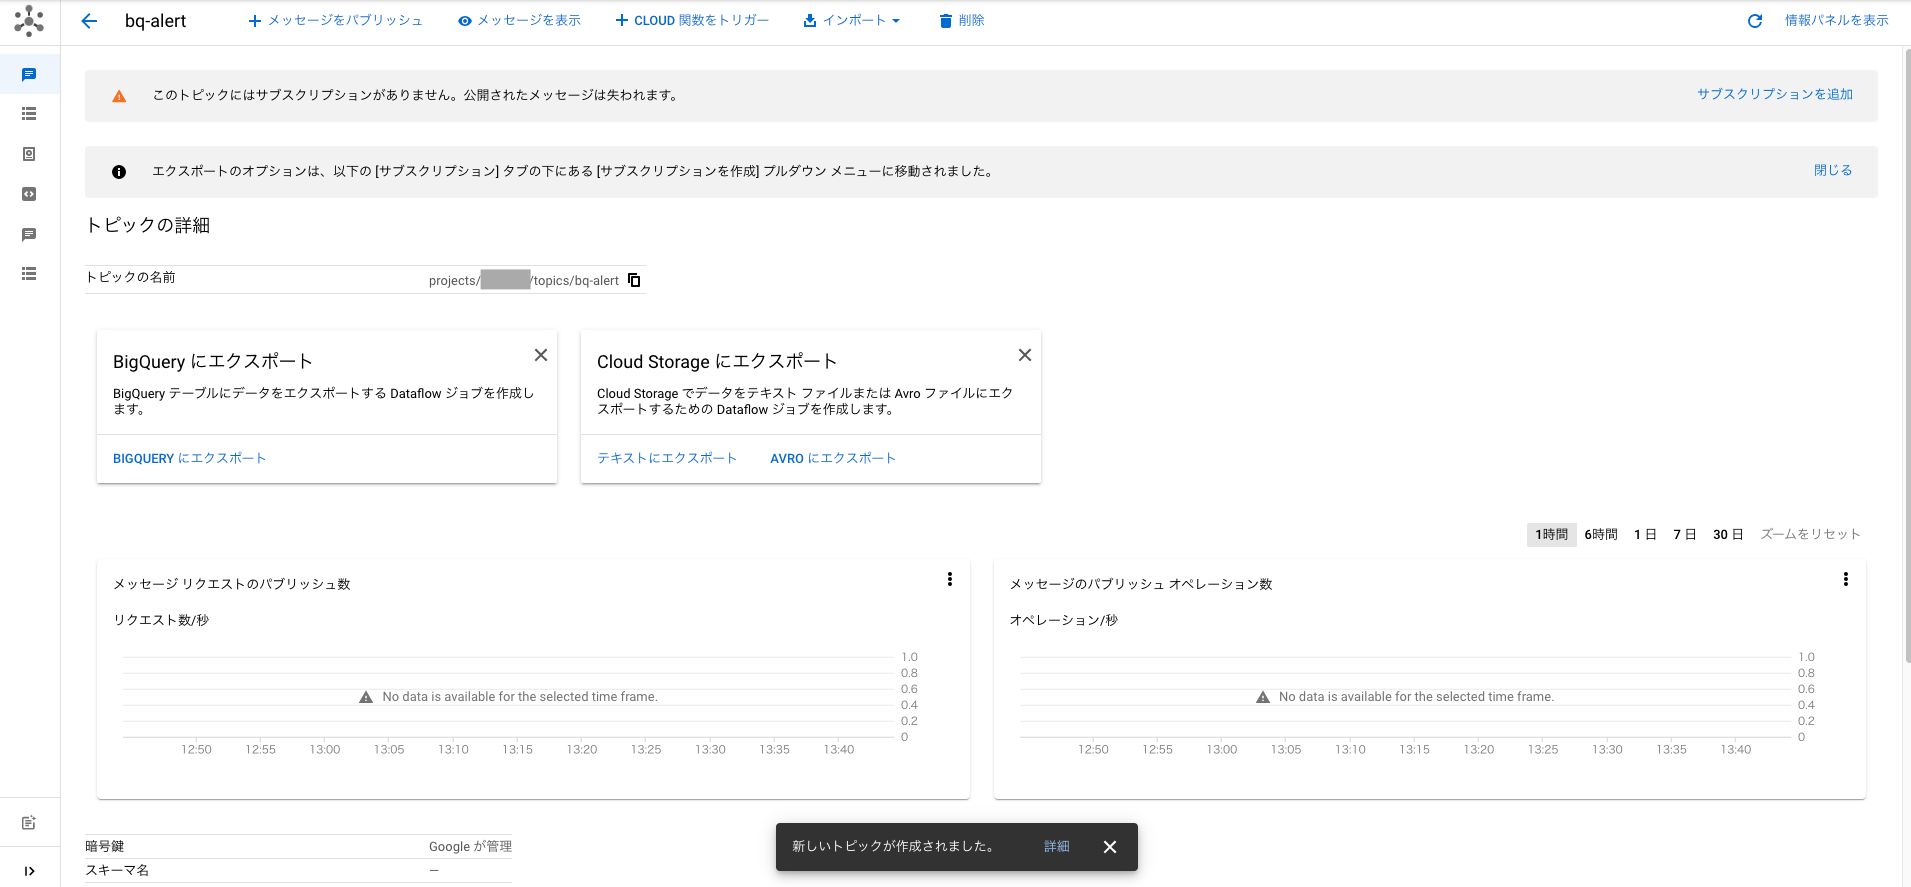Select the 30 日 time range

click(1727, 534)
